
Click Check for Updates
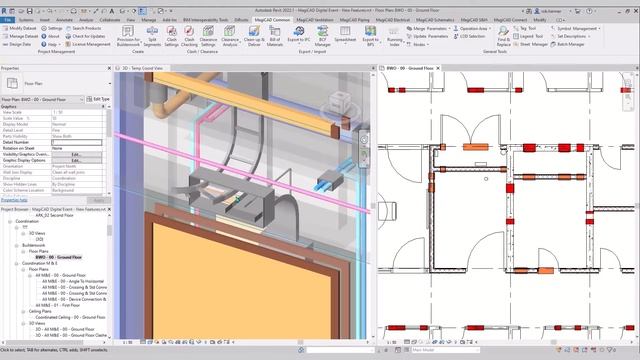[85, 36]
